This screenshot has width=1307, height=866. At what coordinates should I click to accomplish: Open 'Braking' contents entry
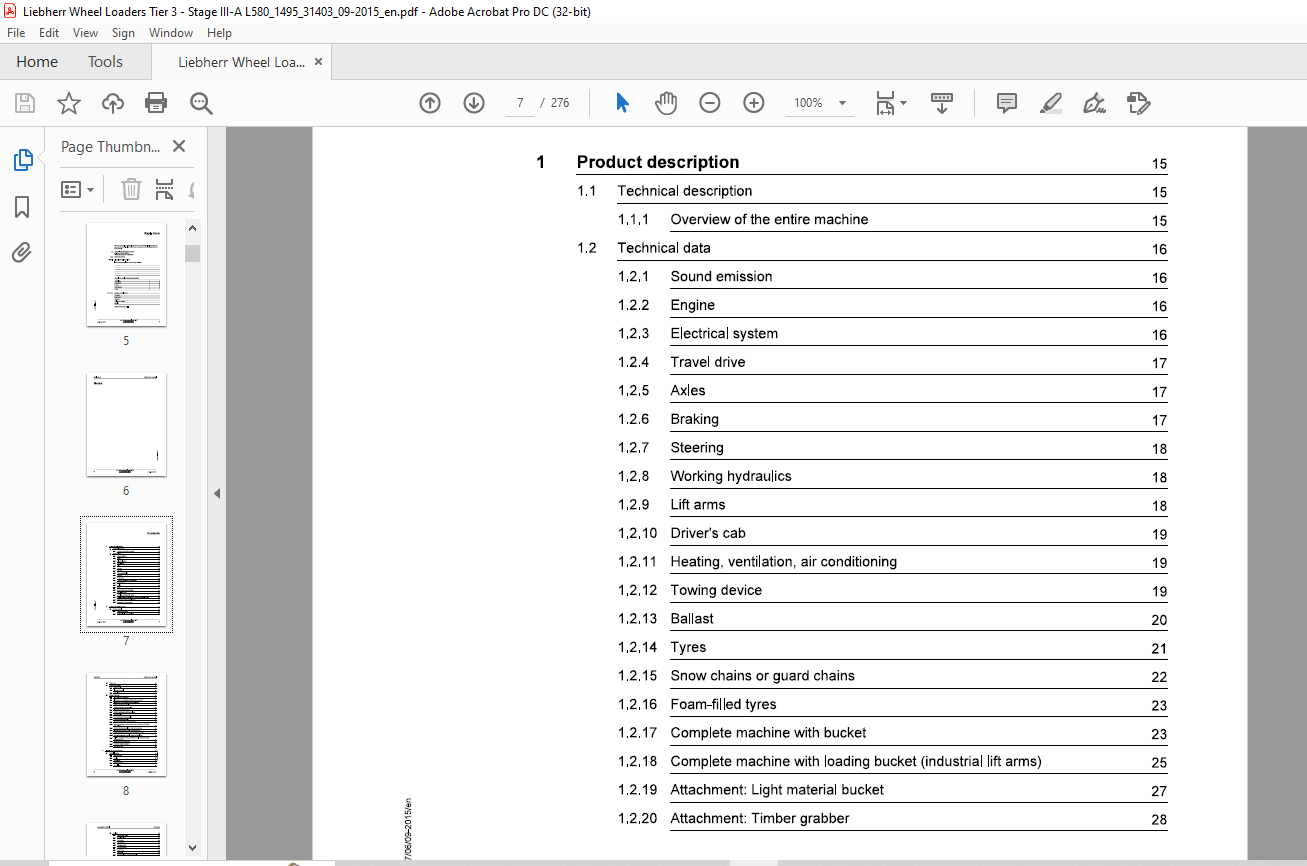click(694, 419)
